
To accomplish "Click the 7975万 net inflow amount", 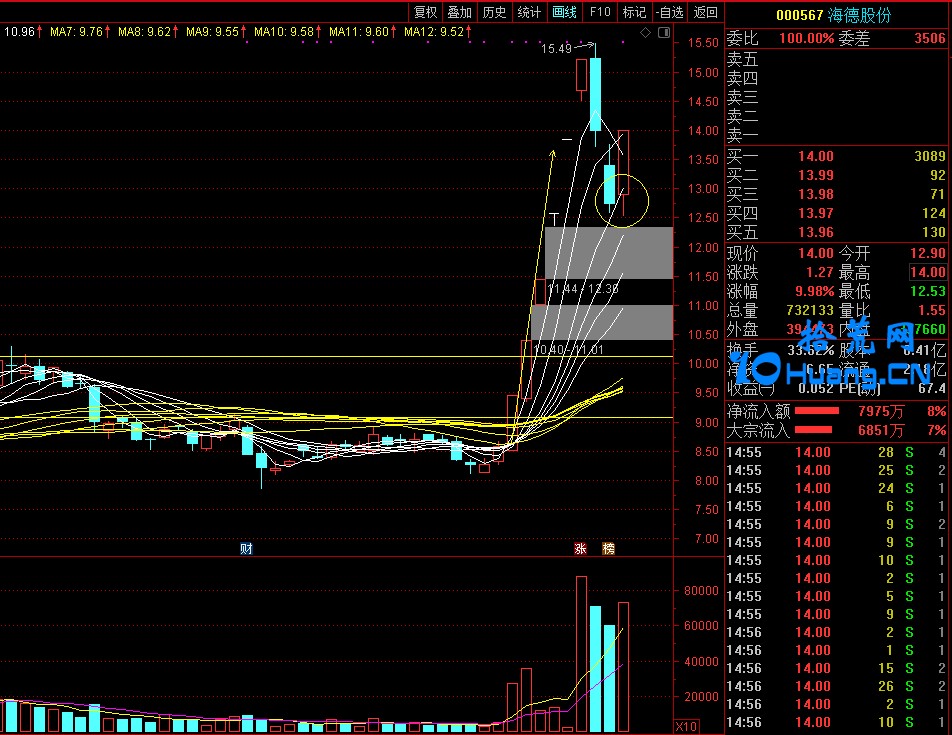I will (x=881, y=412).
